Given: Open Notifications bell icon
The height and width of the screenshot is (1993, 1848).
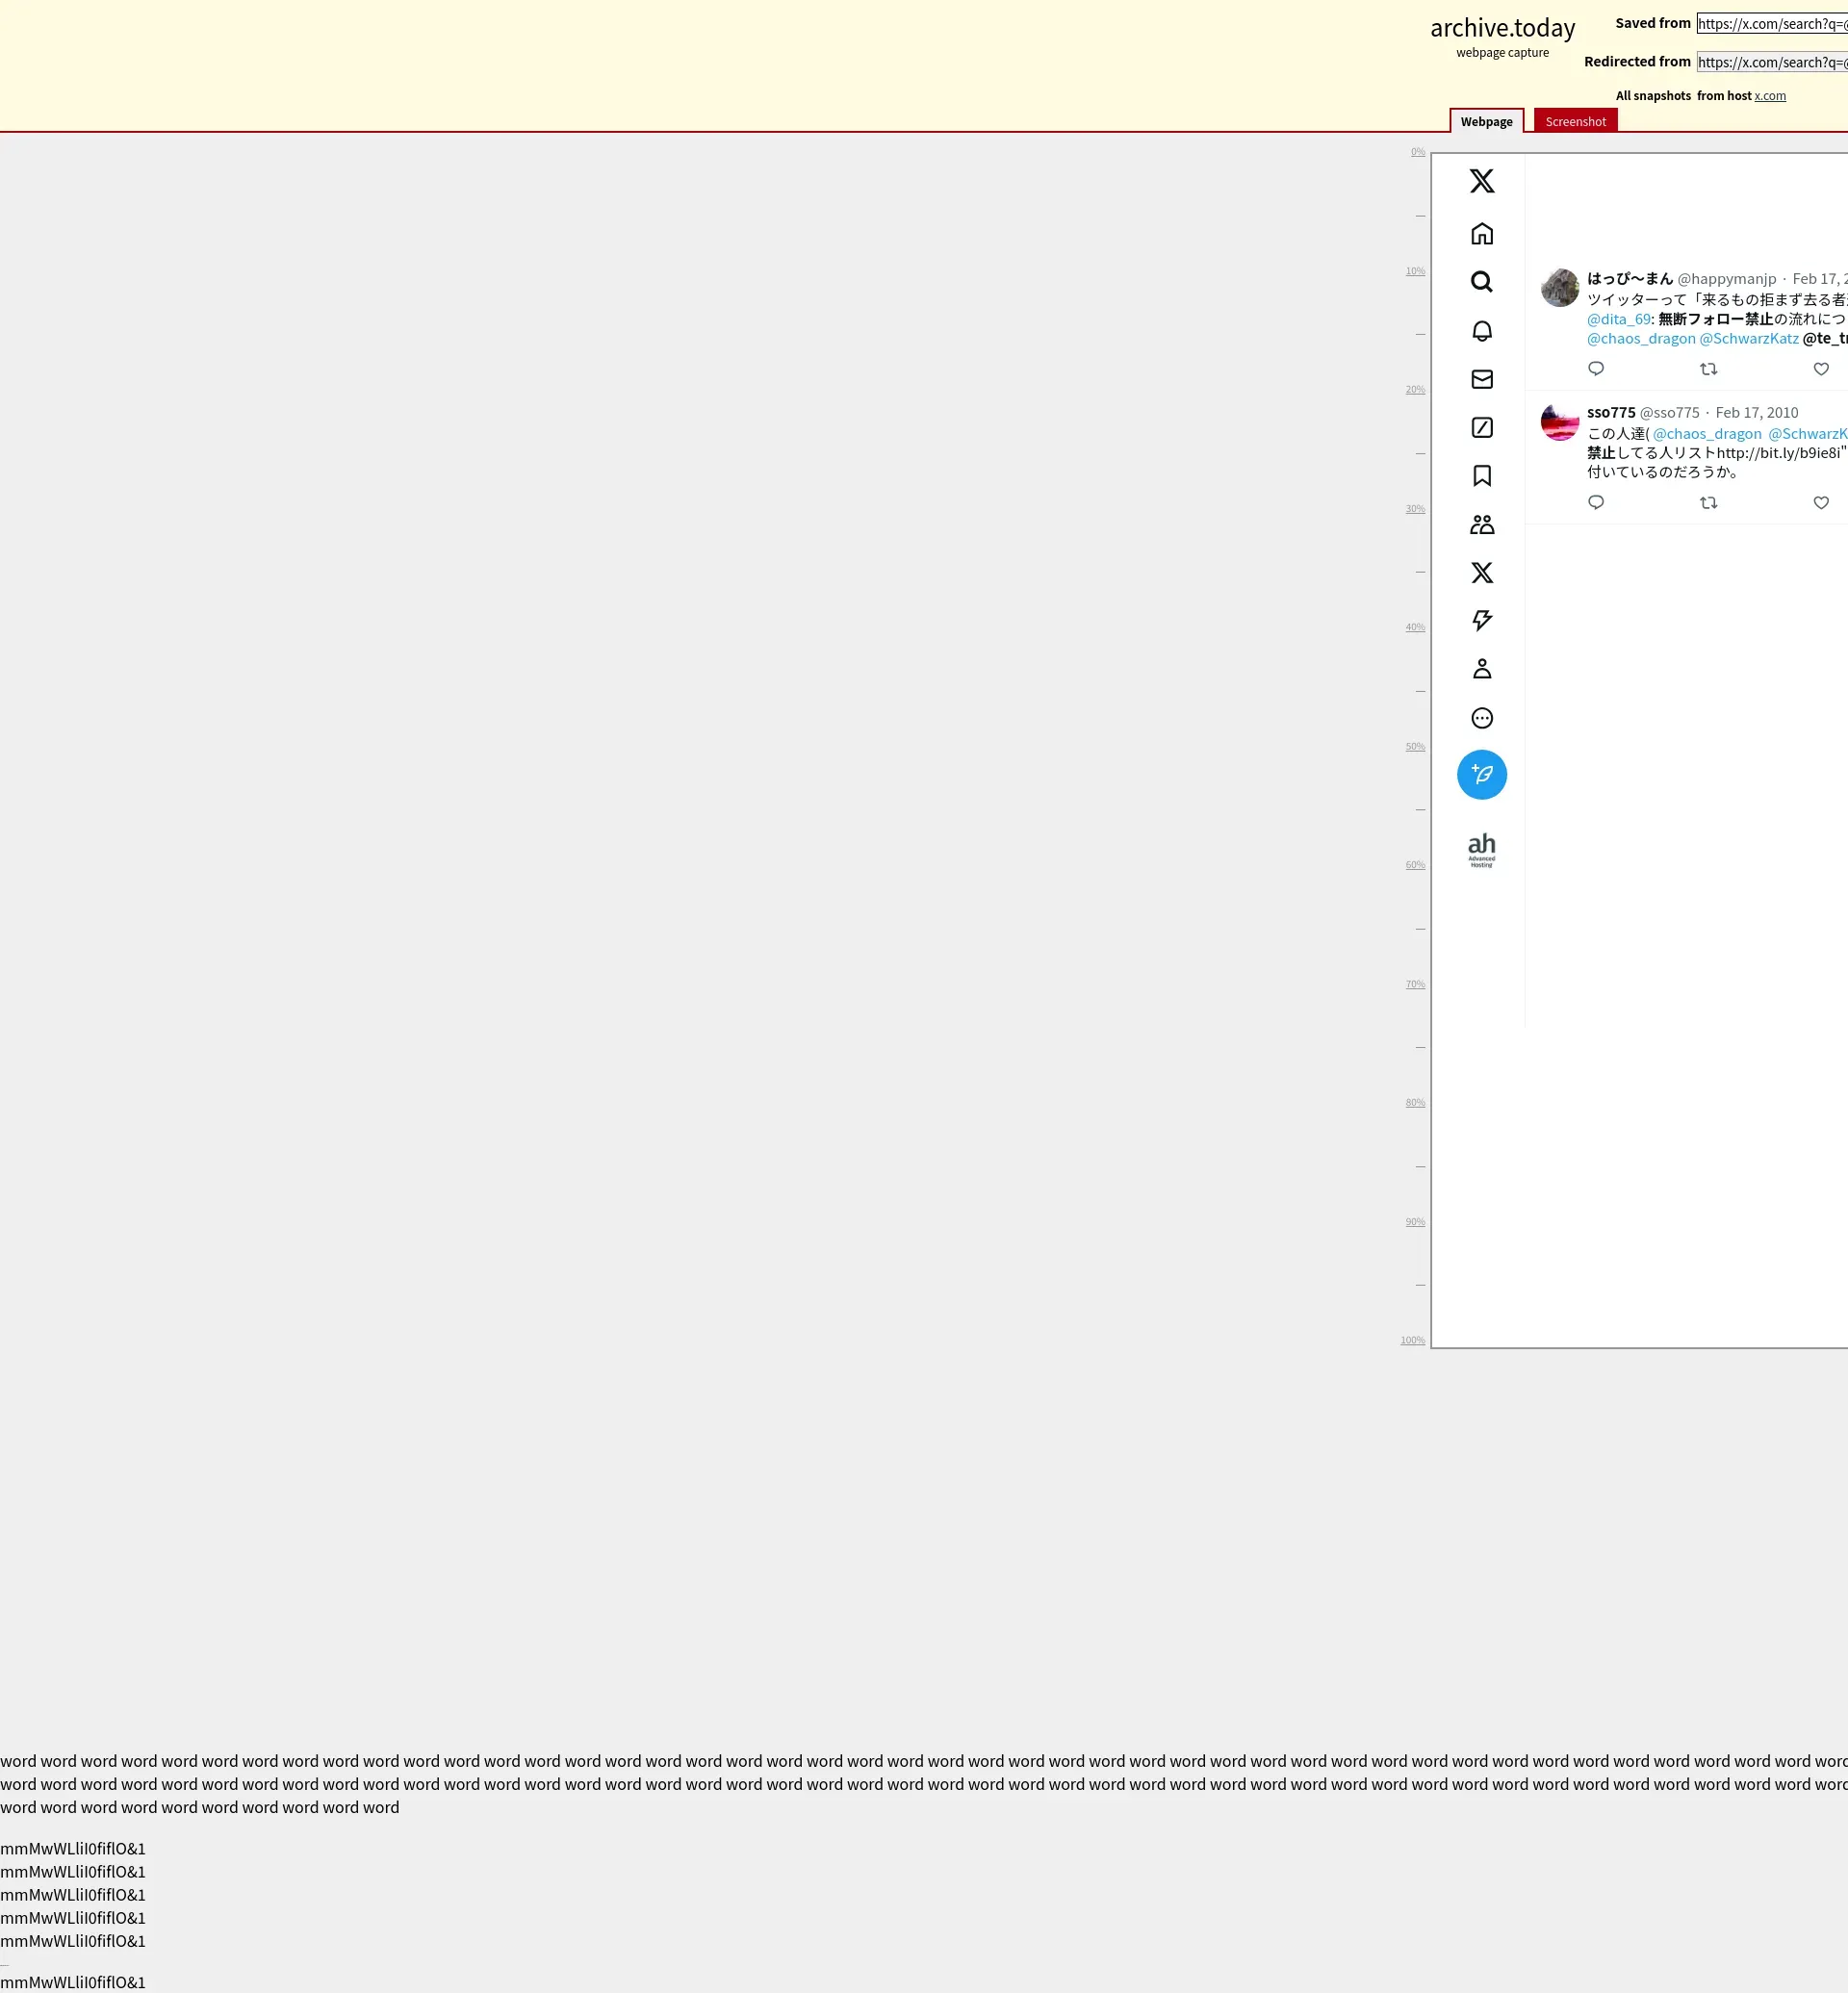Looking at the screenshot, I should tap(1481, 331).
